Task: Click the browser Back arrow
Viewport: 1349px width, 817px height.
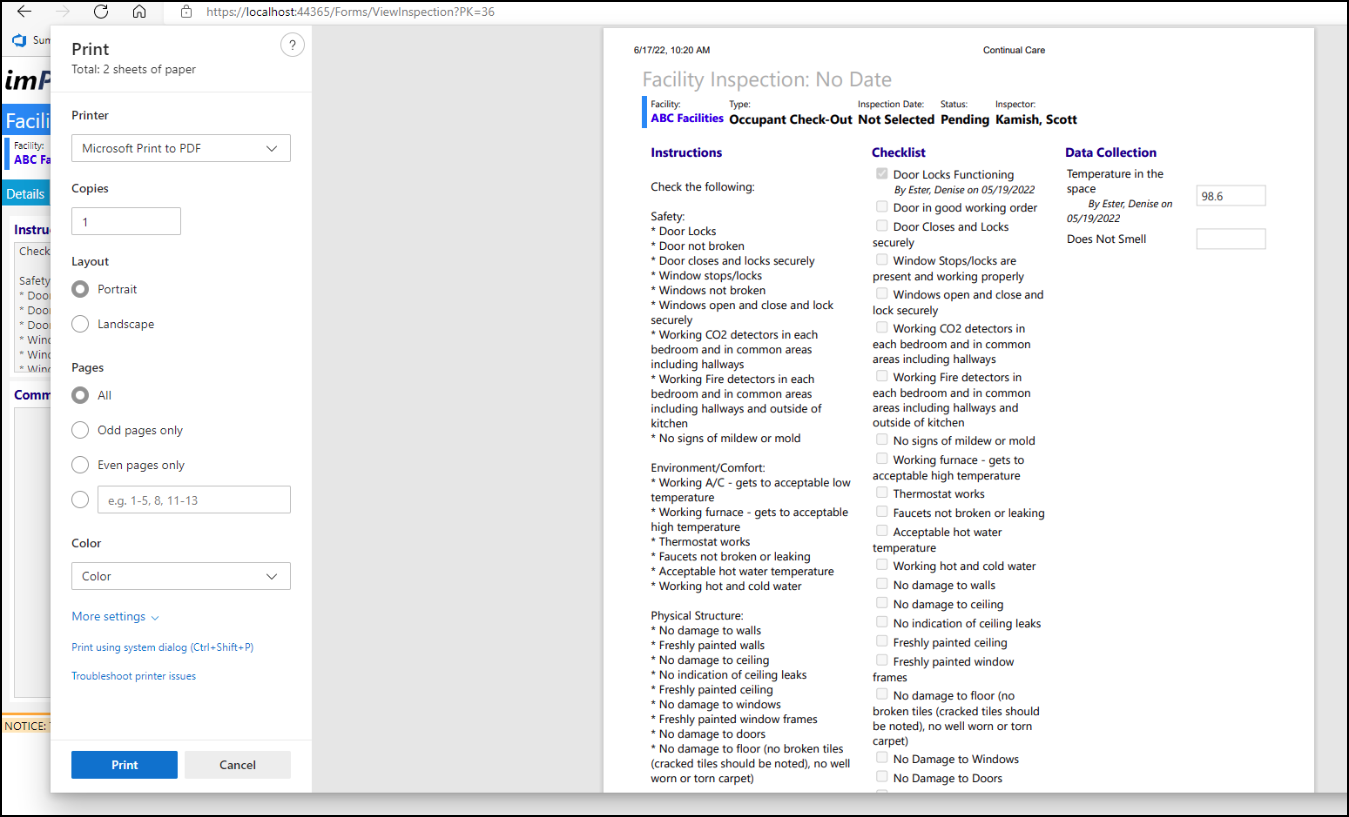Action: 24,12
